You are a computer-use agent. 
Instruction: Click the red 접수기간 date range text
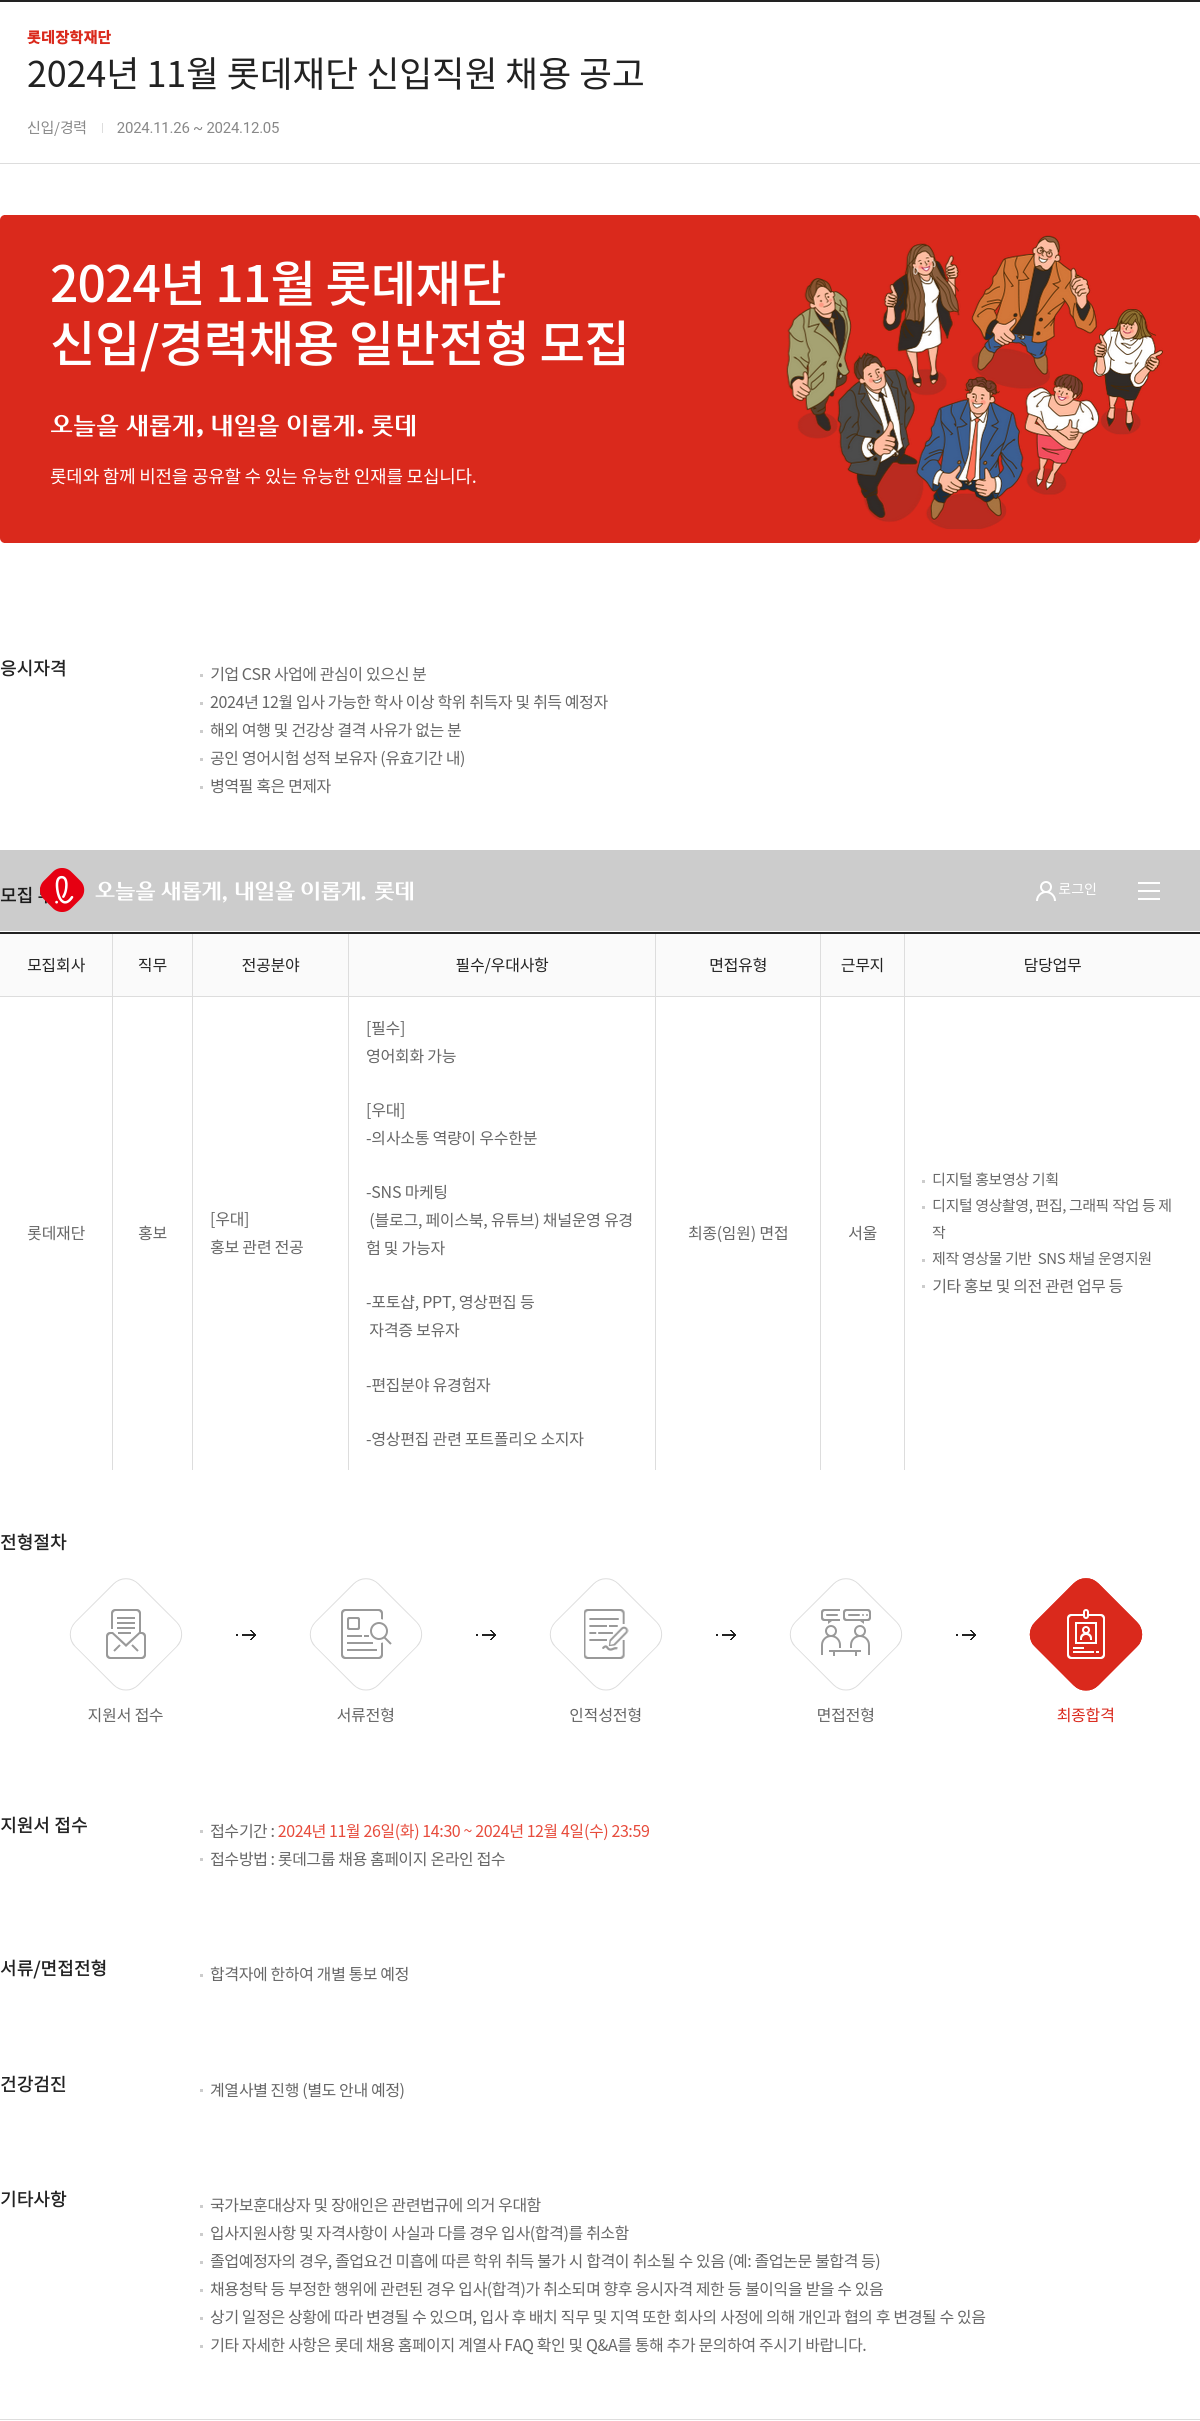463,1831
